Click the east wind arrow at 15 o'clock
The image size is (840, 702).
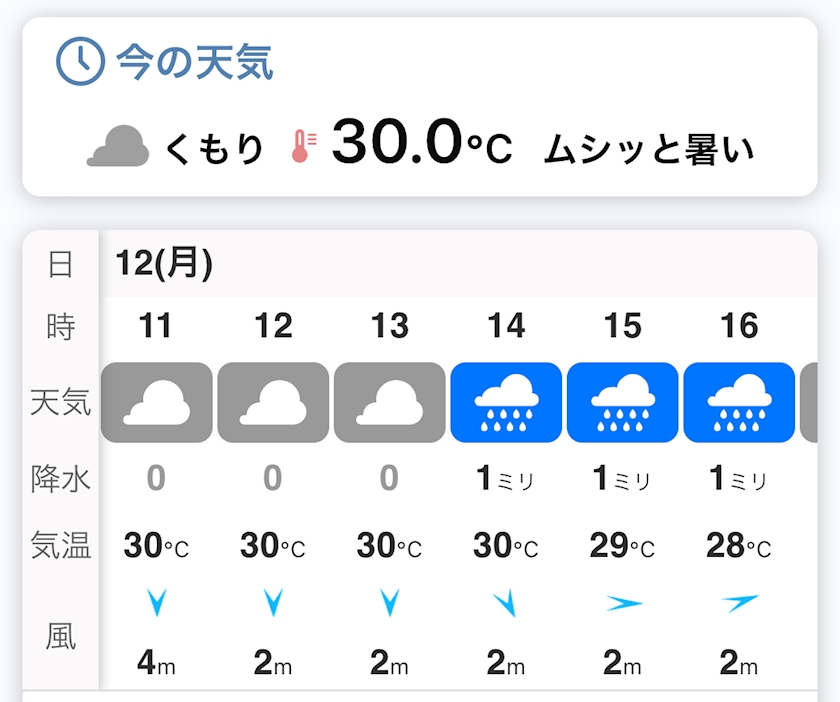(624, 603)
